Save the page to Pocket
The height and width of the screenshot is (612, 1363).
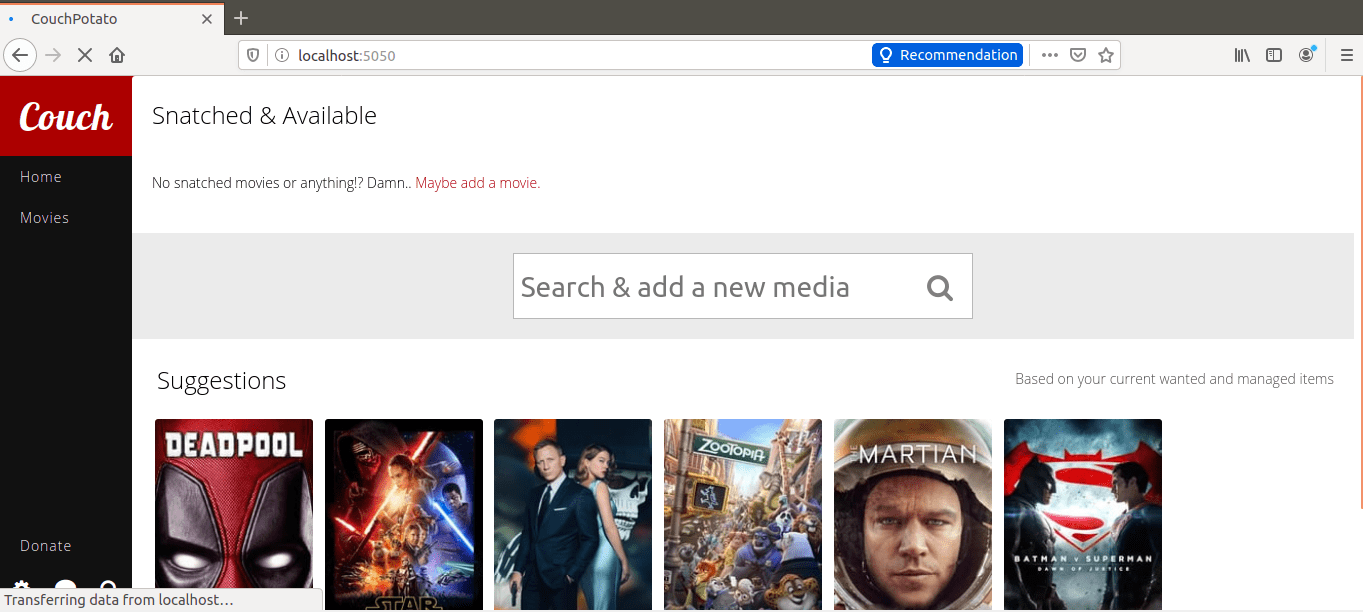pos(1078,55)
